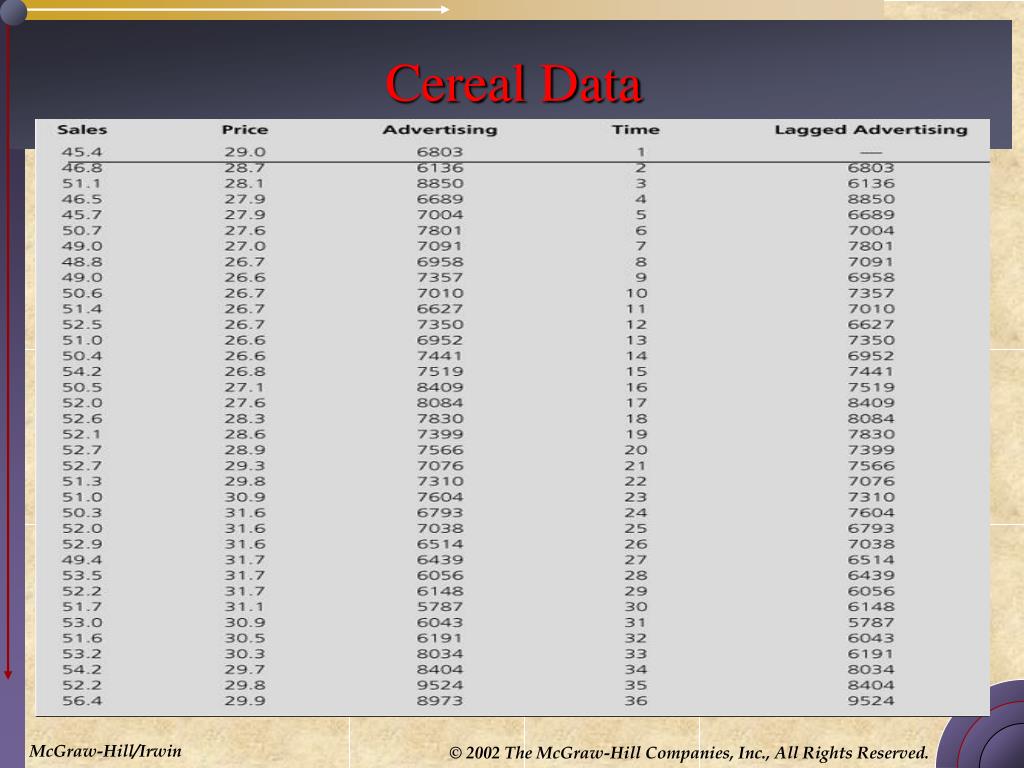Click the Sales value 52.5
The image size is (1024, 768).
coord(82,325)
